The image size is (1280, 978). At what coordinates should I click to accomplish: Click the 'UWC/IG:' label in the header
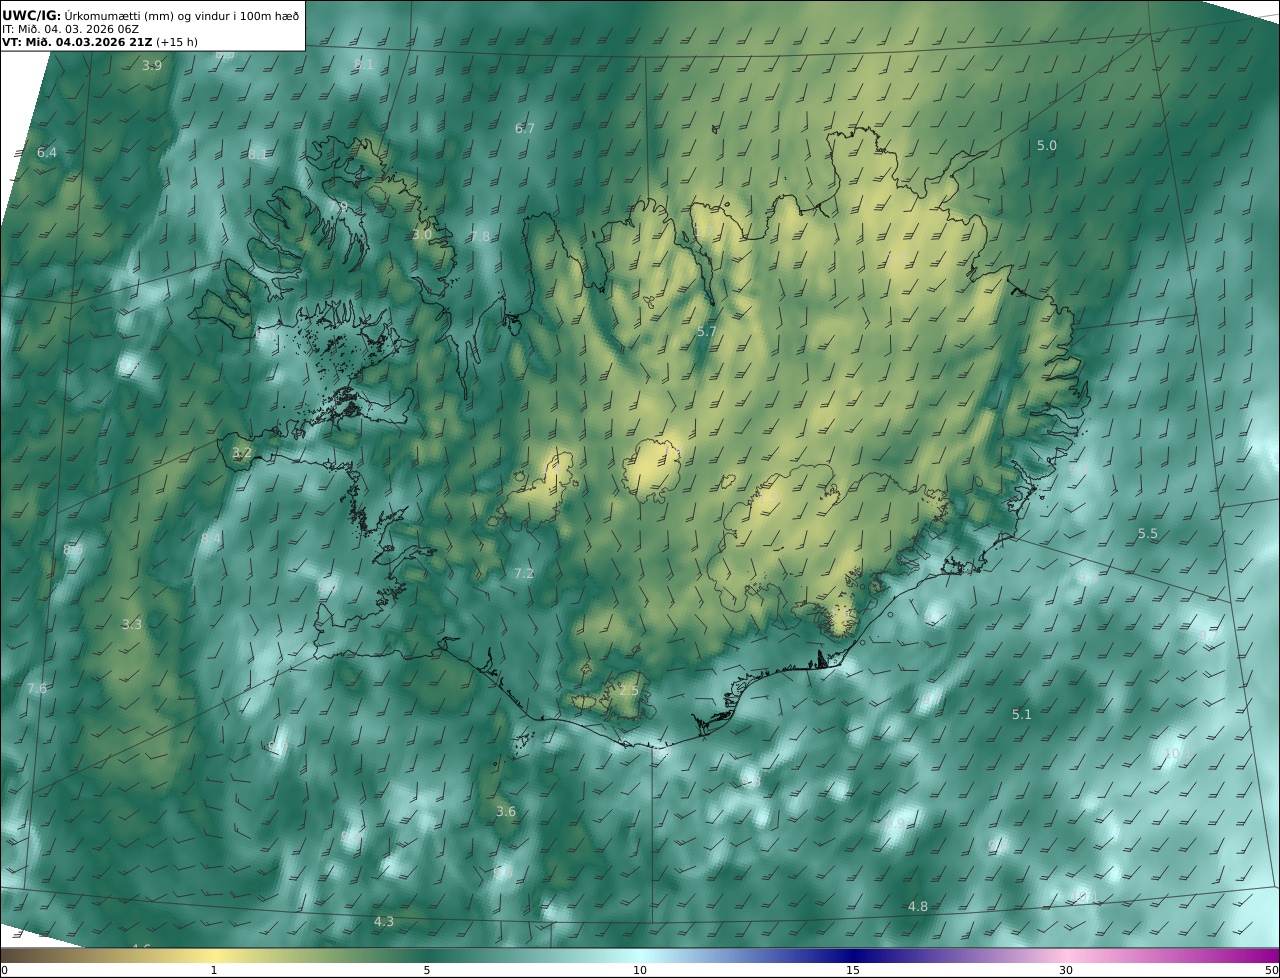31,15
